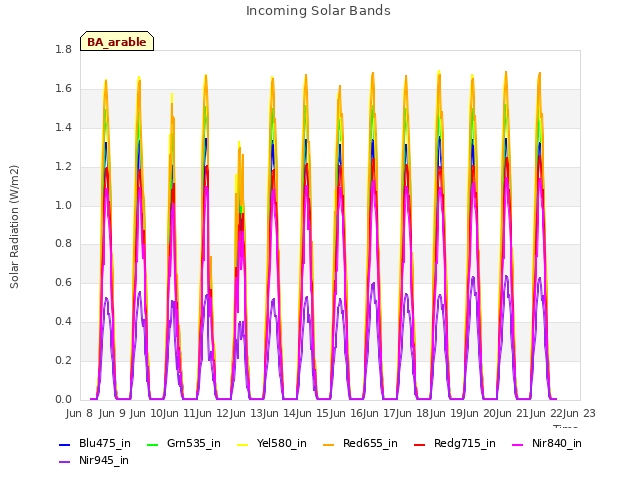Click the 1.4 y-axis tick label
This screenshot has height=480, width=640.
click(63, 127)
